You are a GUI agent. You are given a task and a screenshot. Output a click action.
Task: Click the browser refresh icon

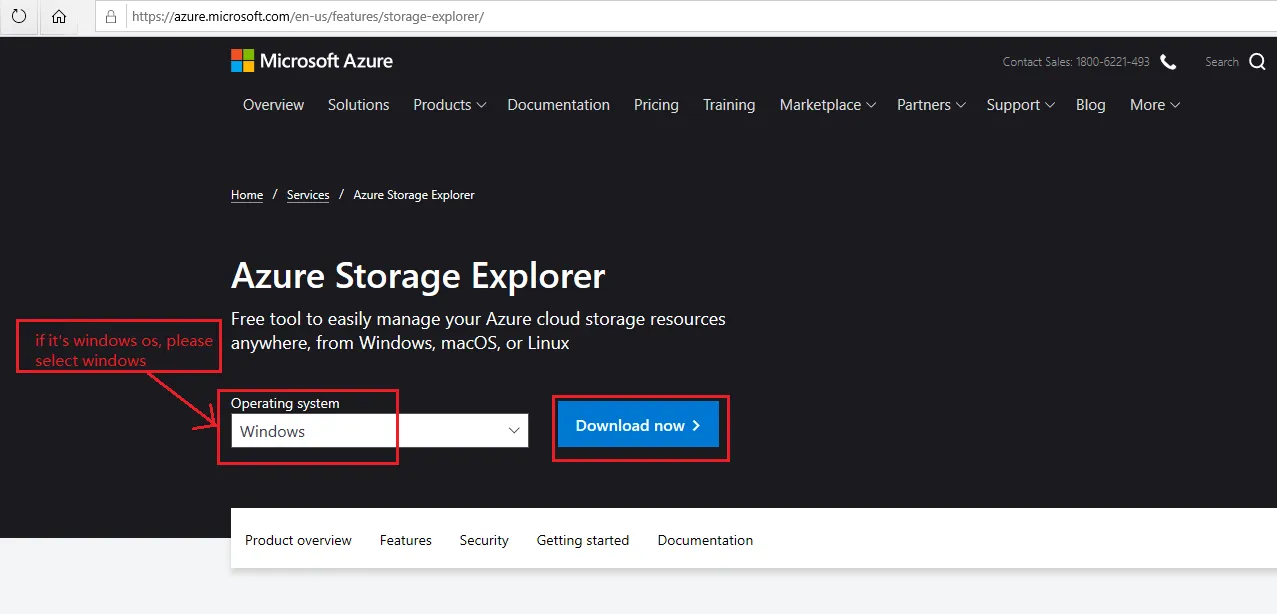point(19,17)
